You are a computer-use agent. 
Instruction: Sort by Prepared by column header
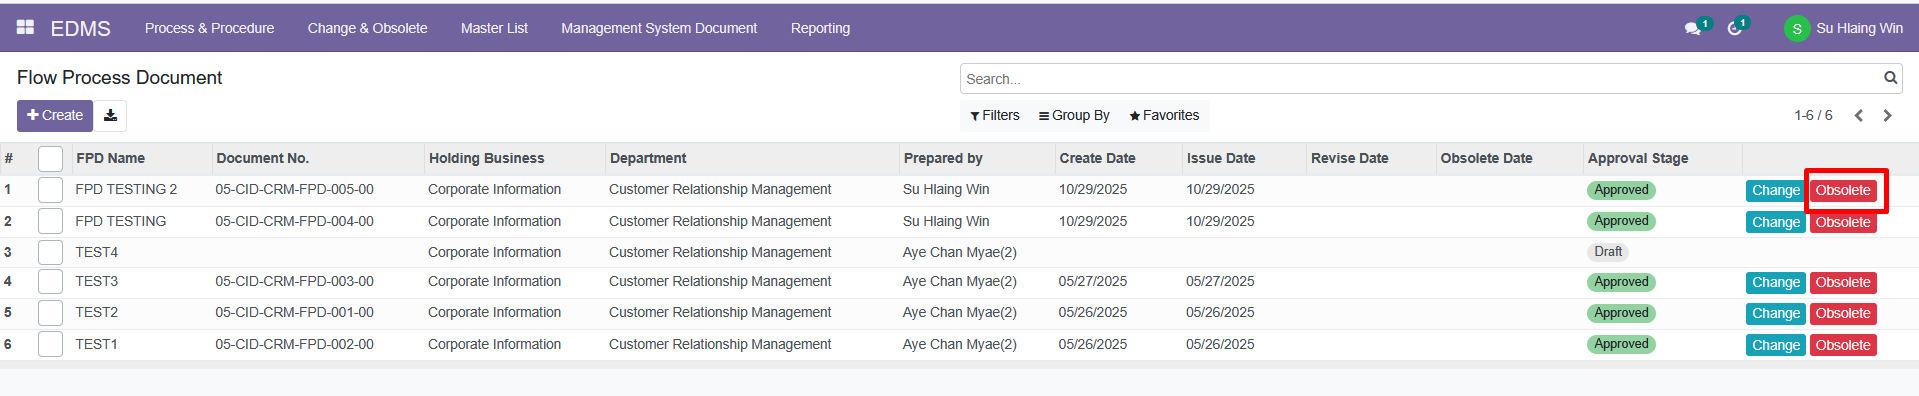[943, 158]
